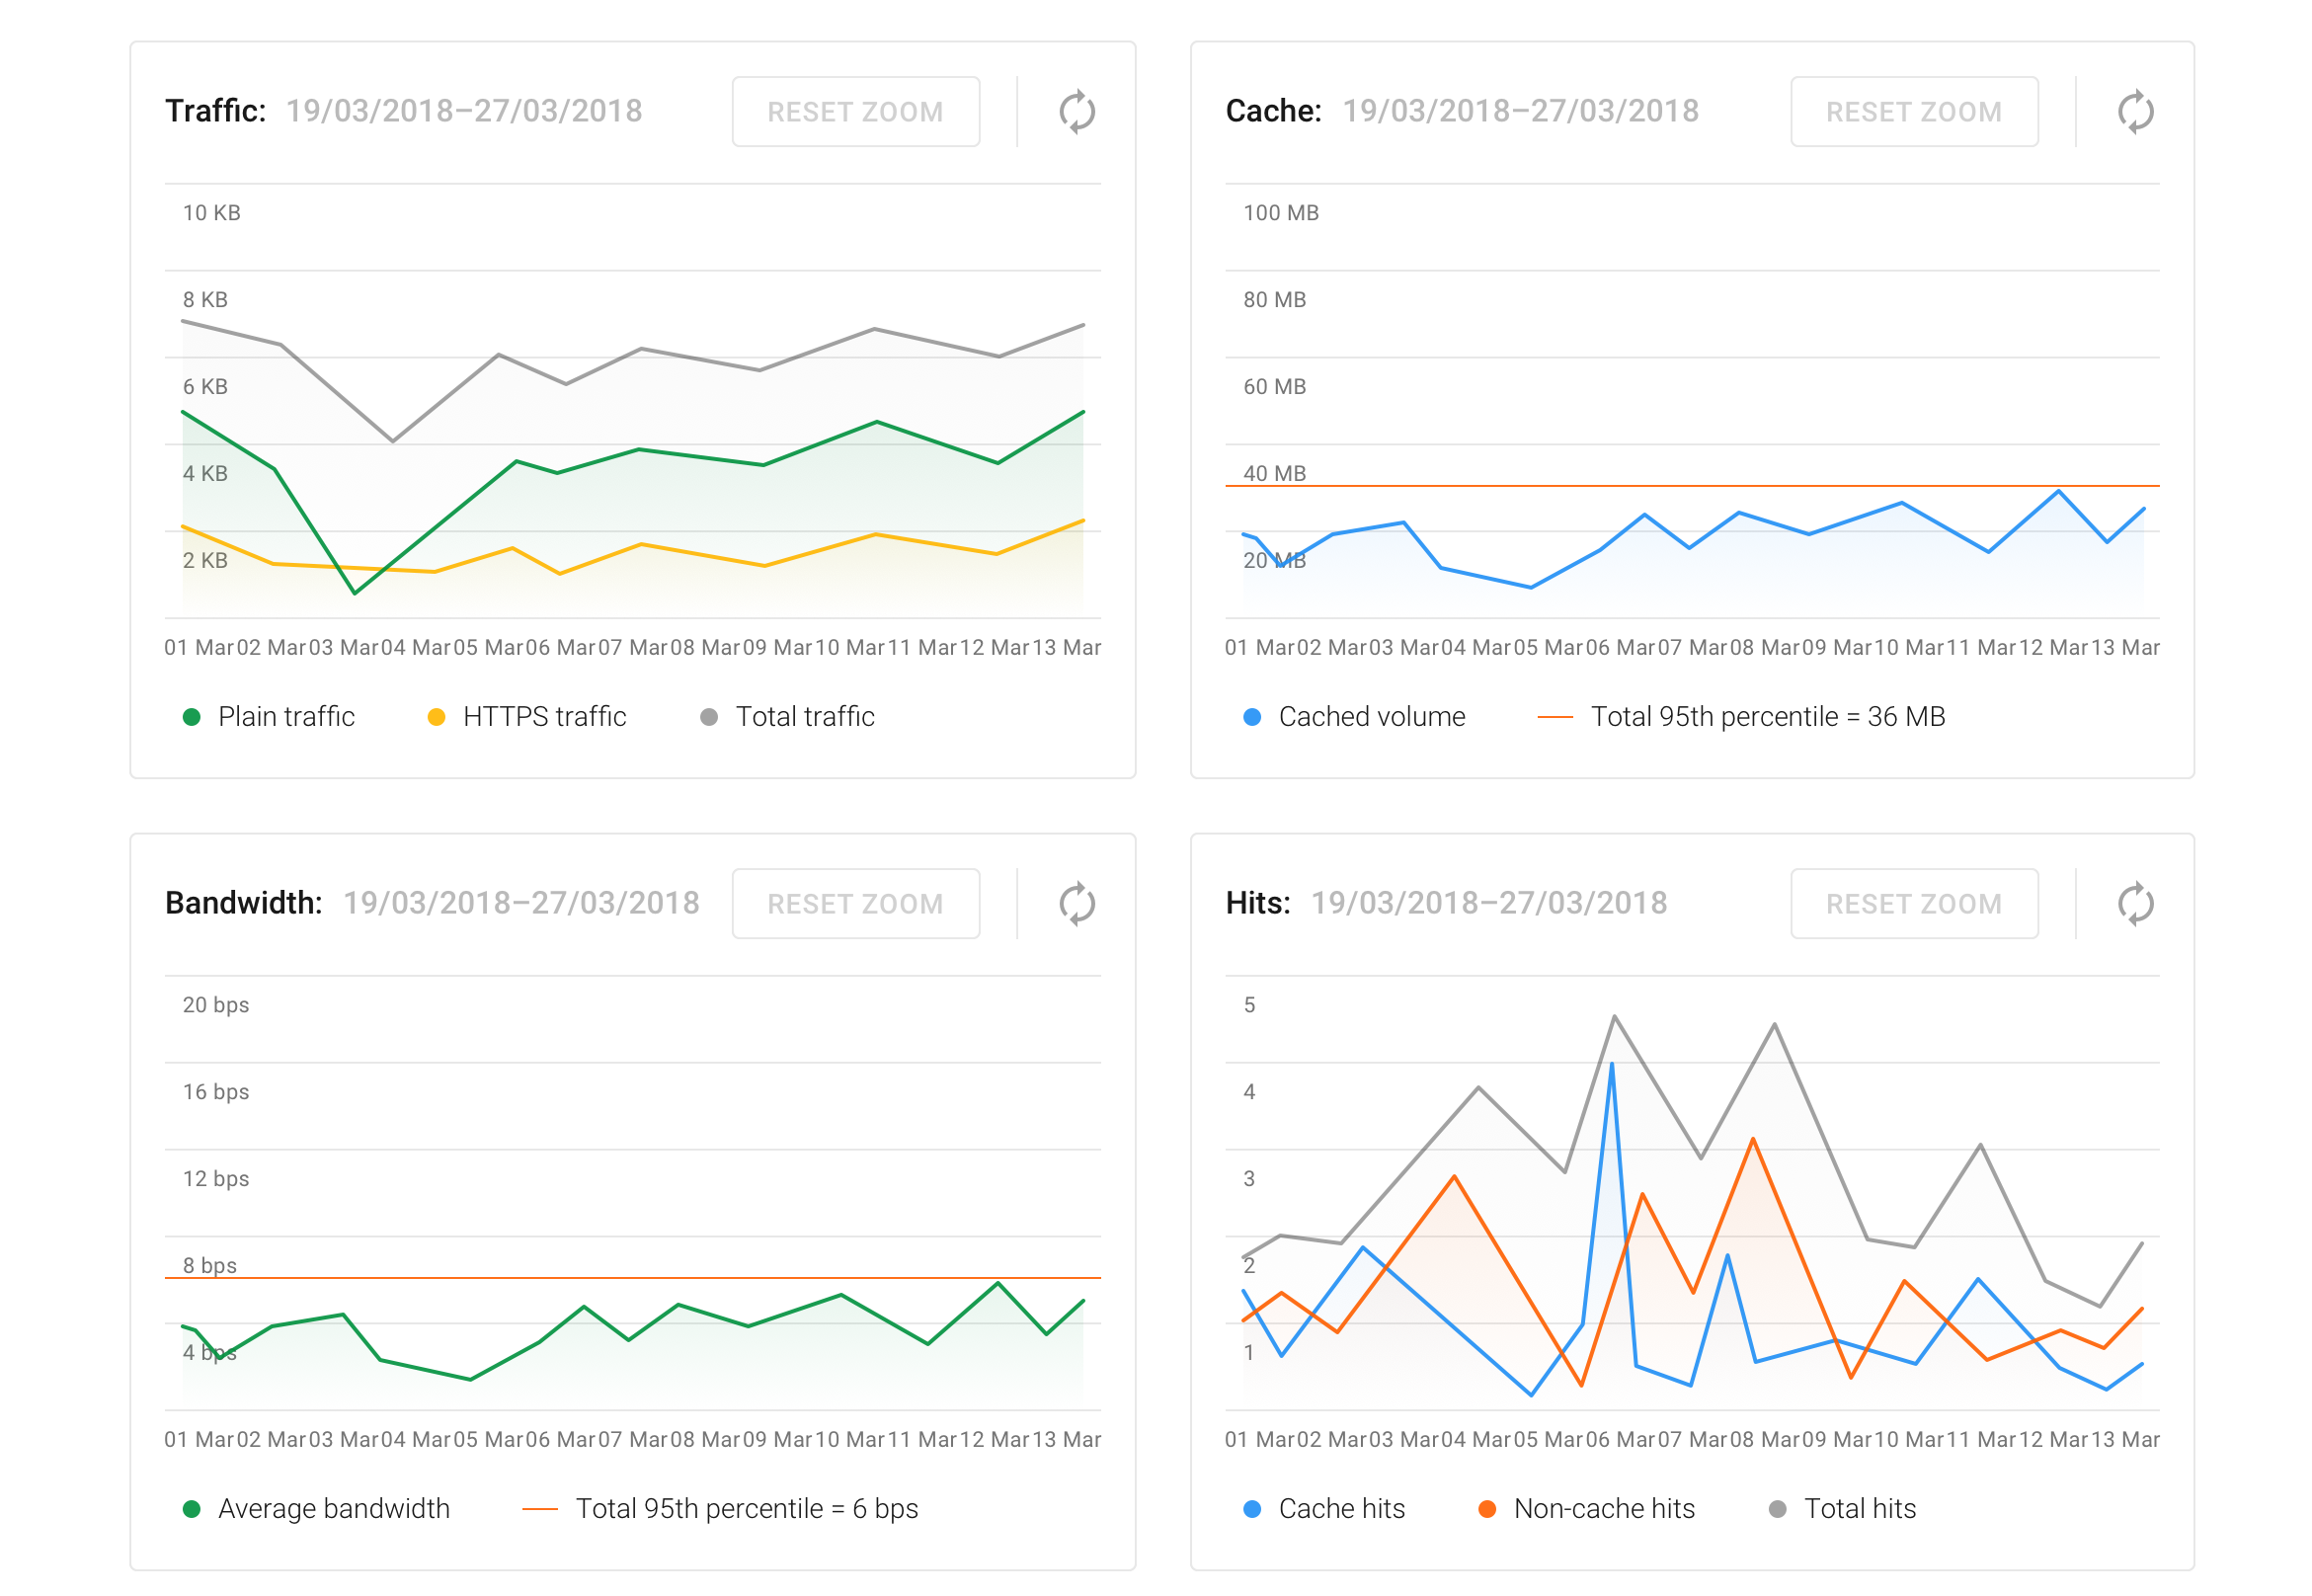Click the Bandwidth panel title

(244, 903)
